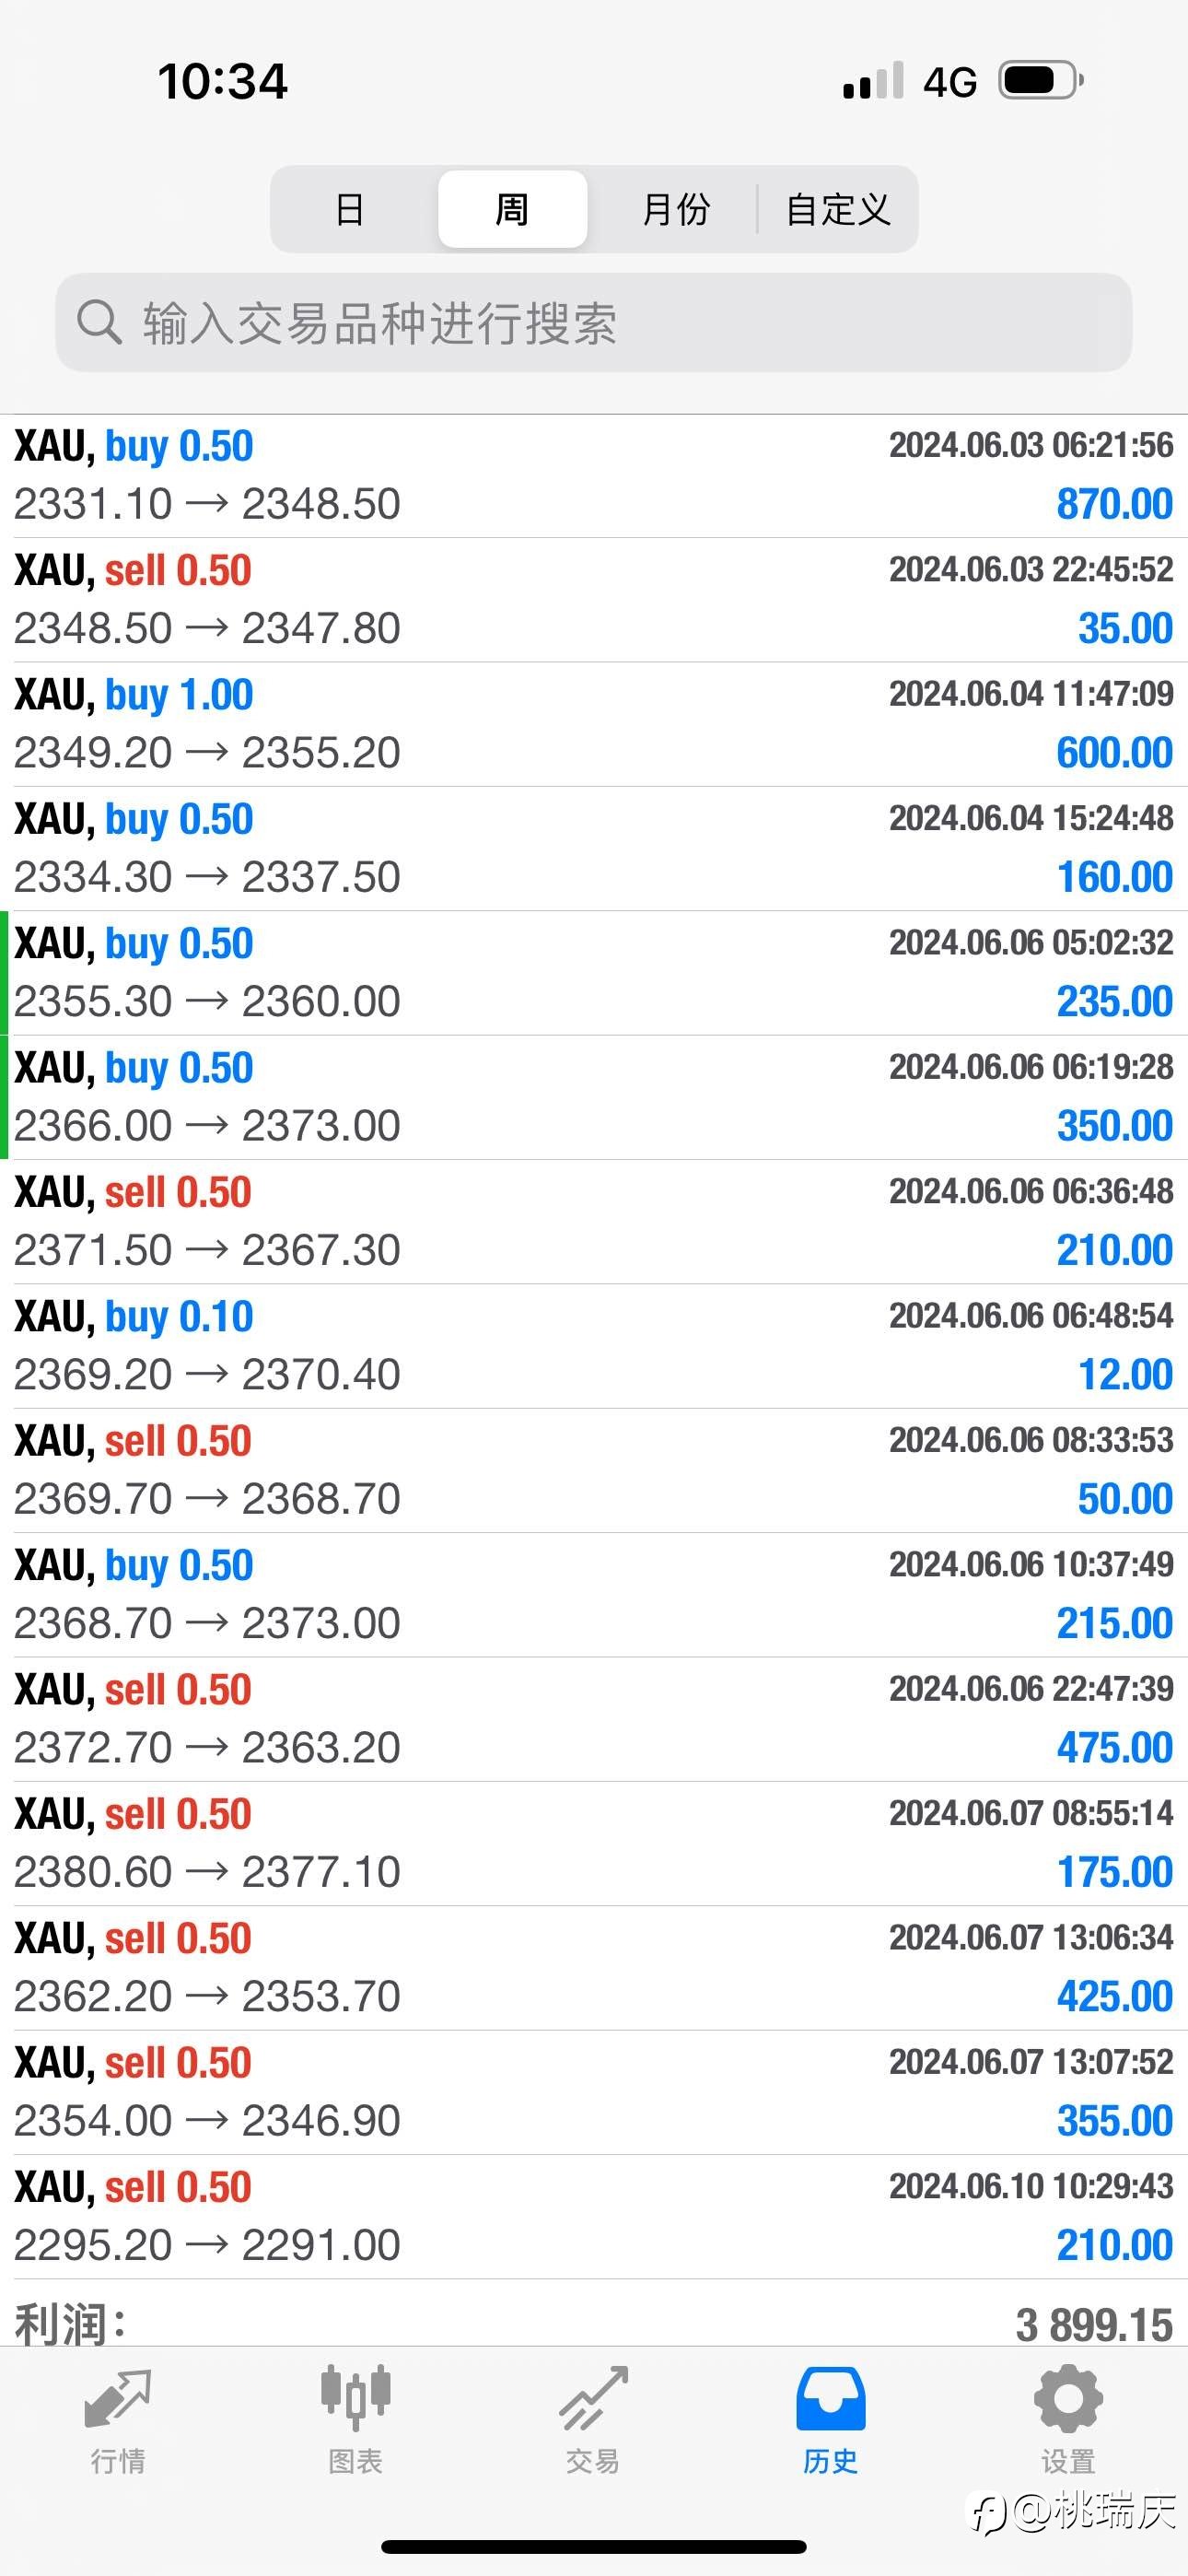This screenshot has width=1188, height=2576.
Task: Expand the XAU buy 0.10 trade details
Action: click(594, 1346)
